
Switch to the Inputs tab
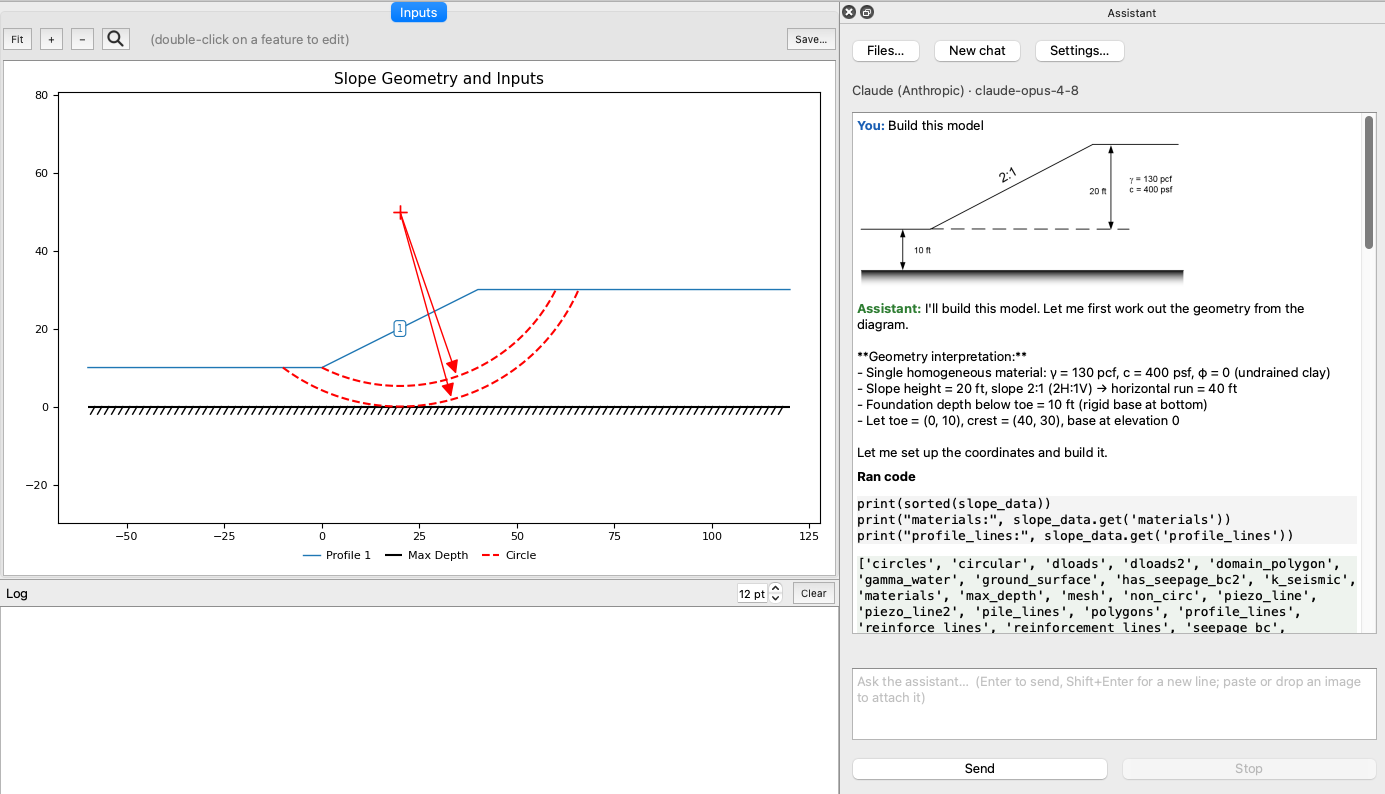pos(418,12)
